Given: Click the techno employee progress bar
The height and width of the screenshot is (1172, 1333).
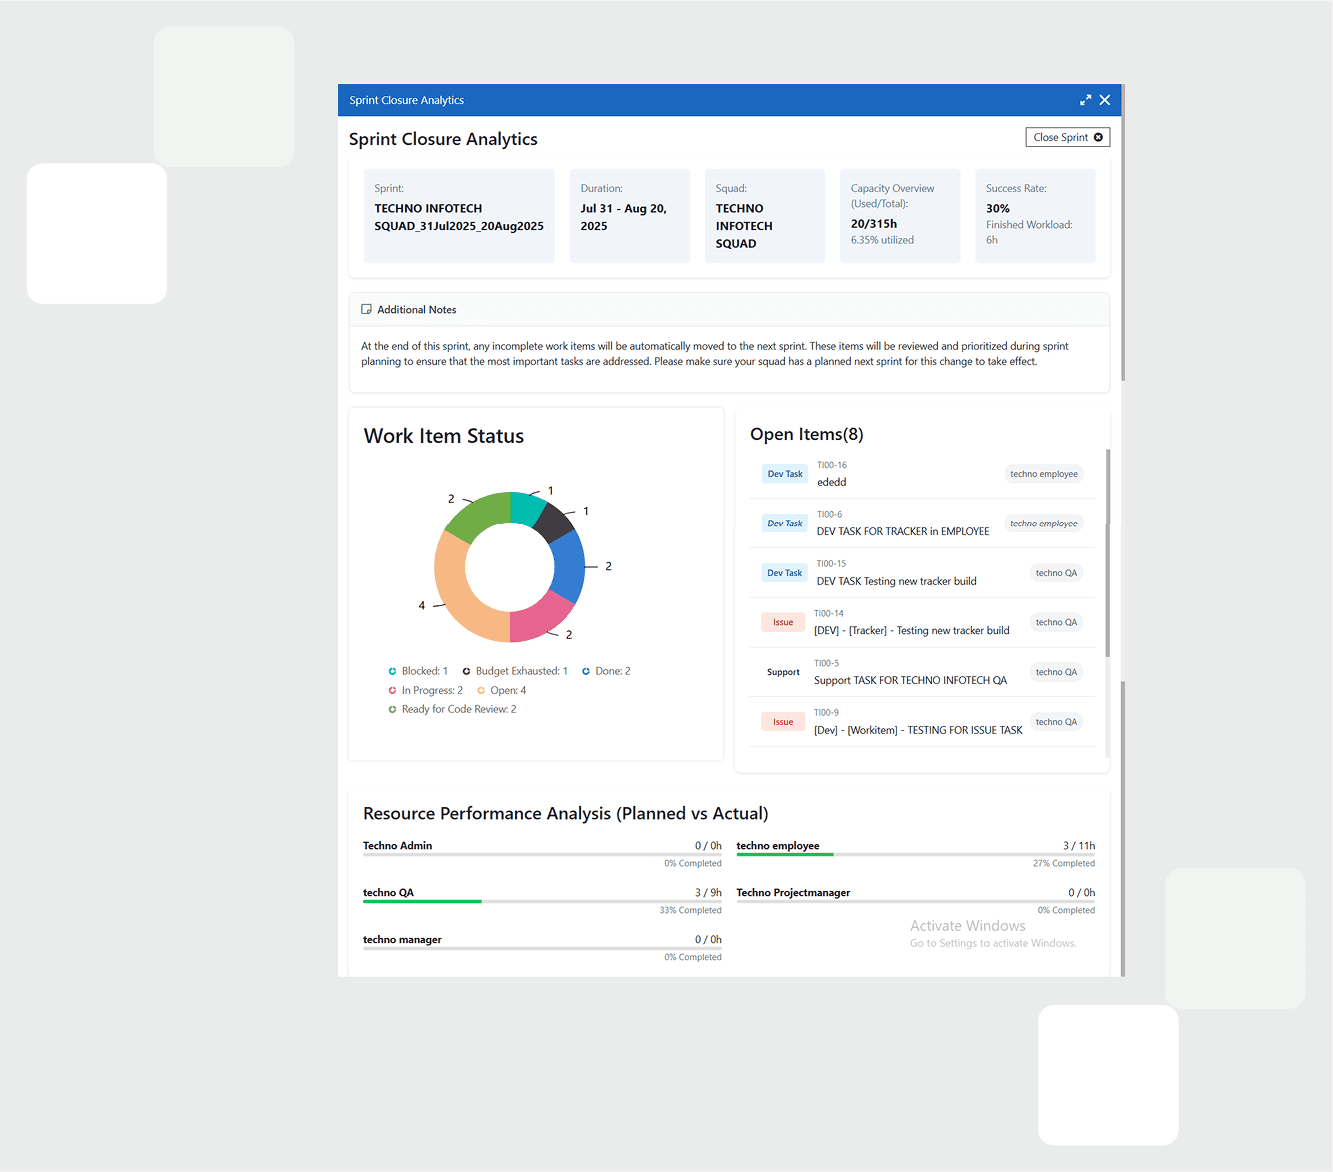Looking at the screenshot, I should pyautogui.click(x=916, y=855).
